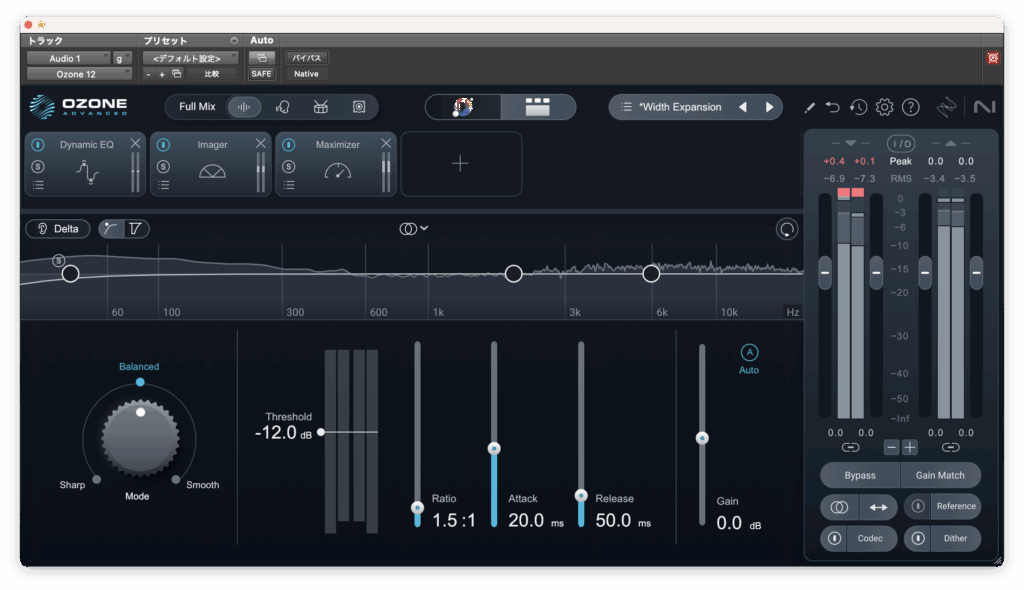Click the help question mark icon
The height and width of the screenshot is (590, 1024).
click(x=910, y=107)
